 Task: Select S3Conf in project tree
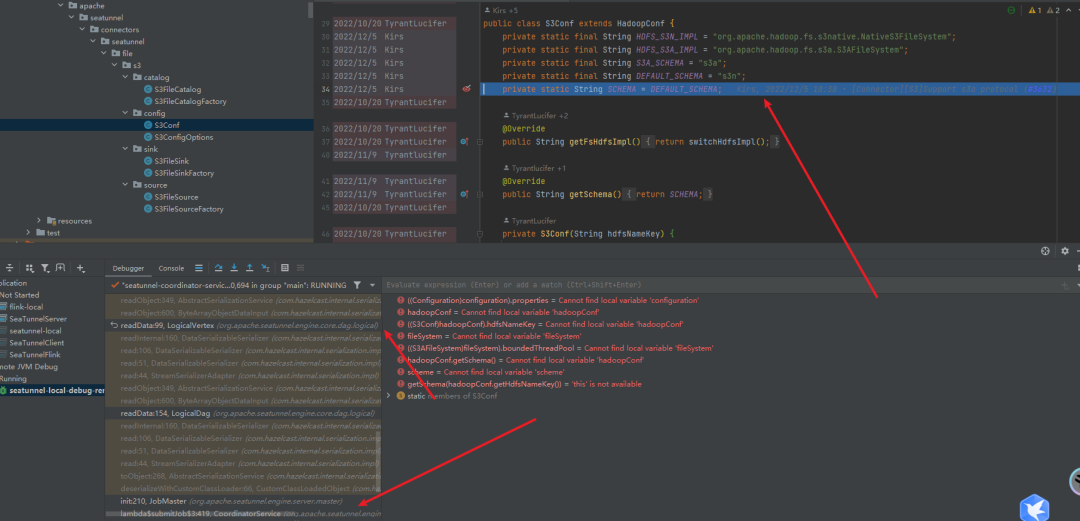(x=162, y=125)
